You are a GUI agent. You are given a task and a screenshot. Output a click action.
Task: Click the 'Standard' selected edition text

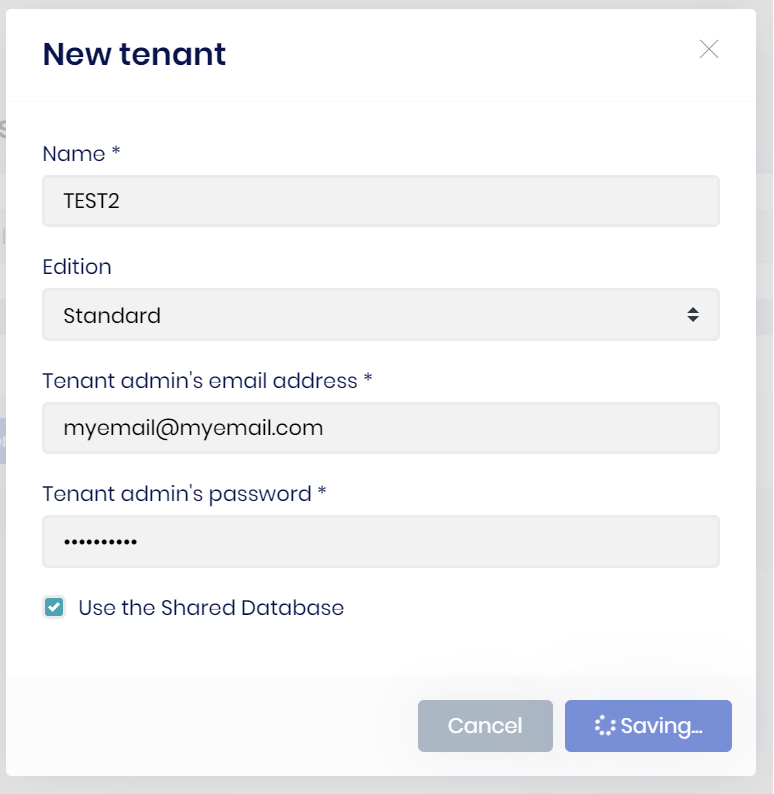[112, 316]
